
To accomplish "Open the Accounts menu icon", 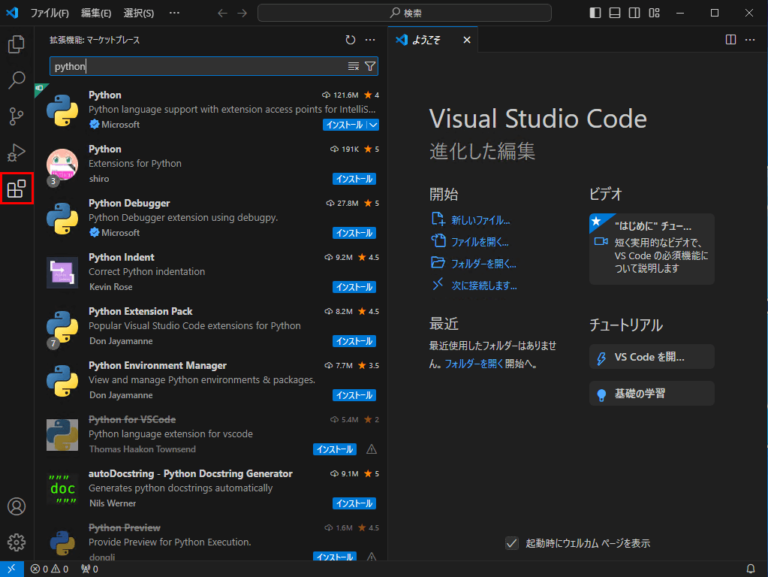I will tap(16, 506).
